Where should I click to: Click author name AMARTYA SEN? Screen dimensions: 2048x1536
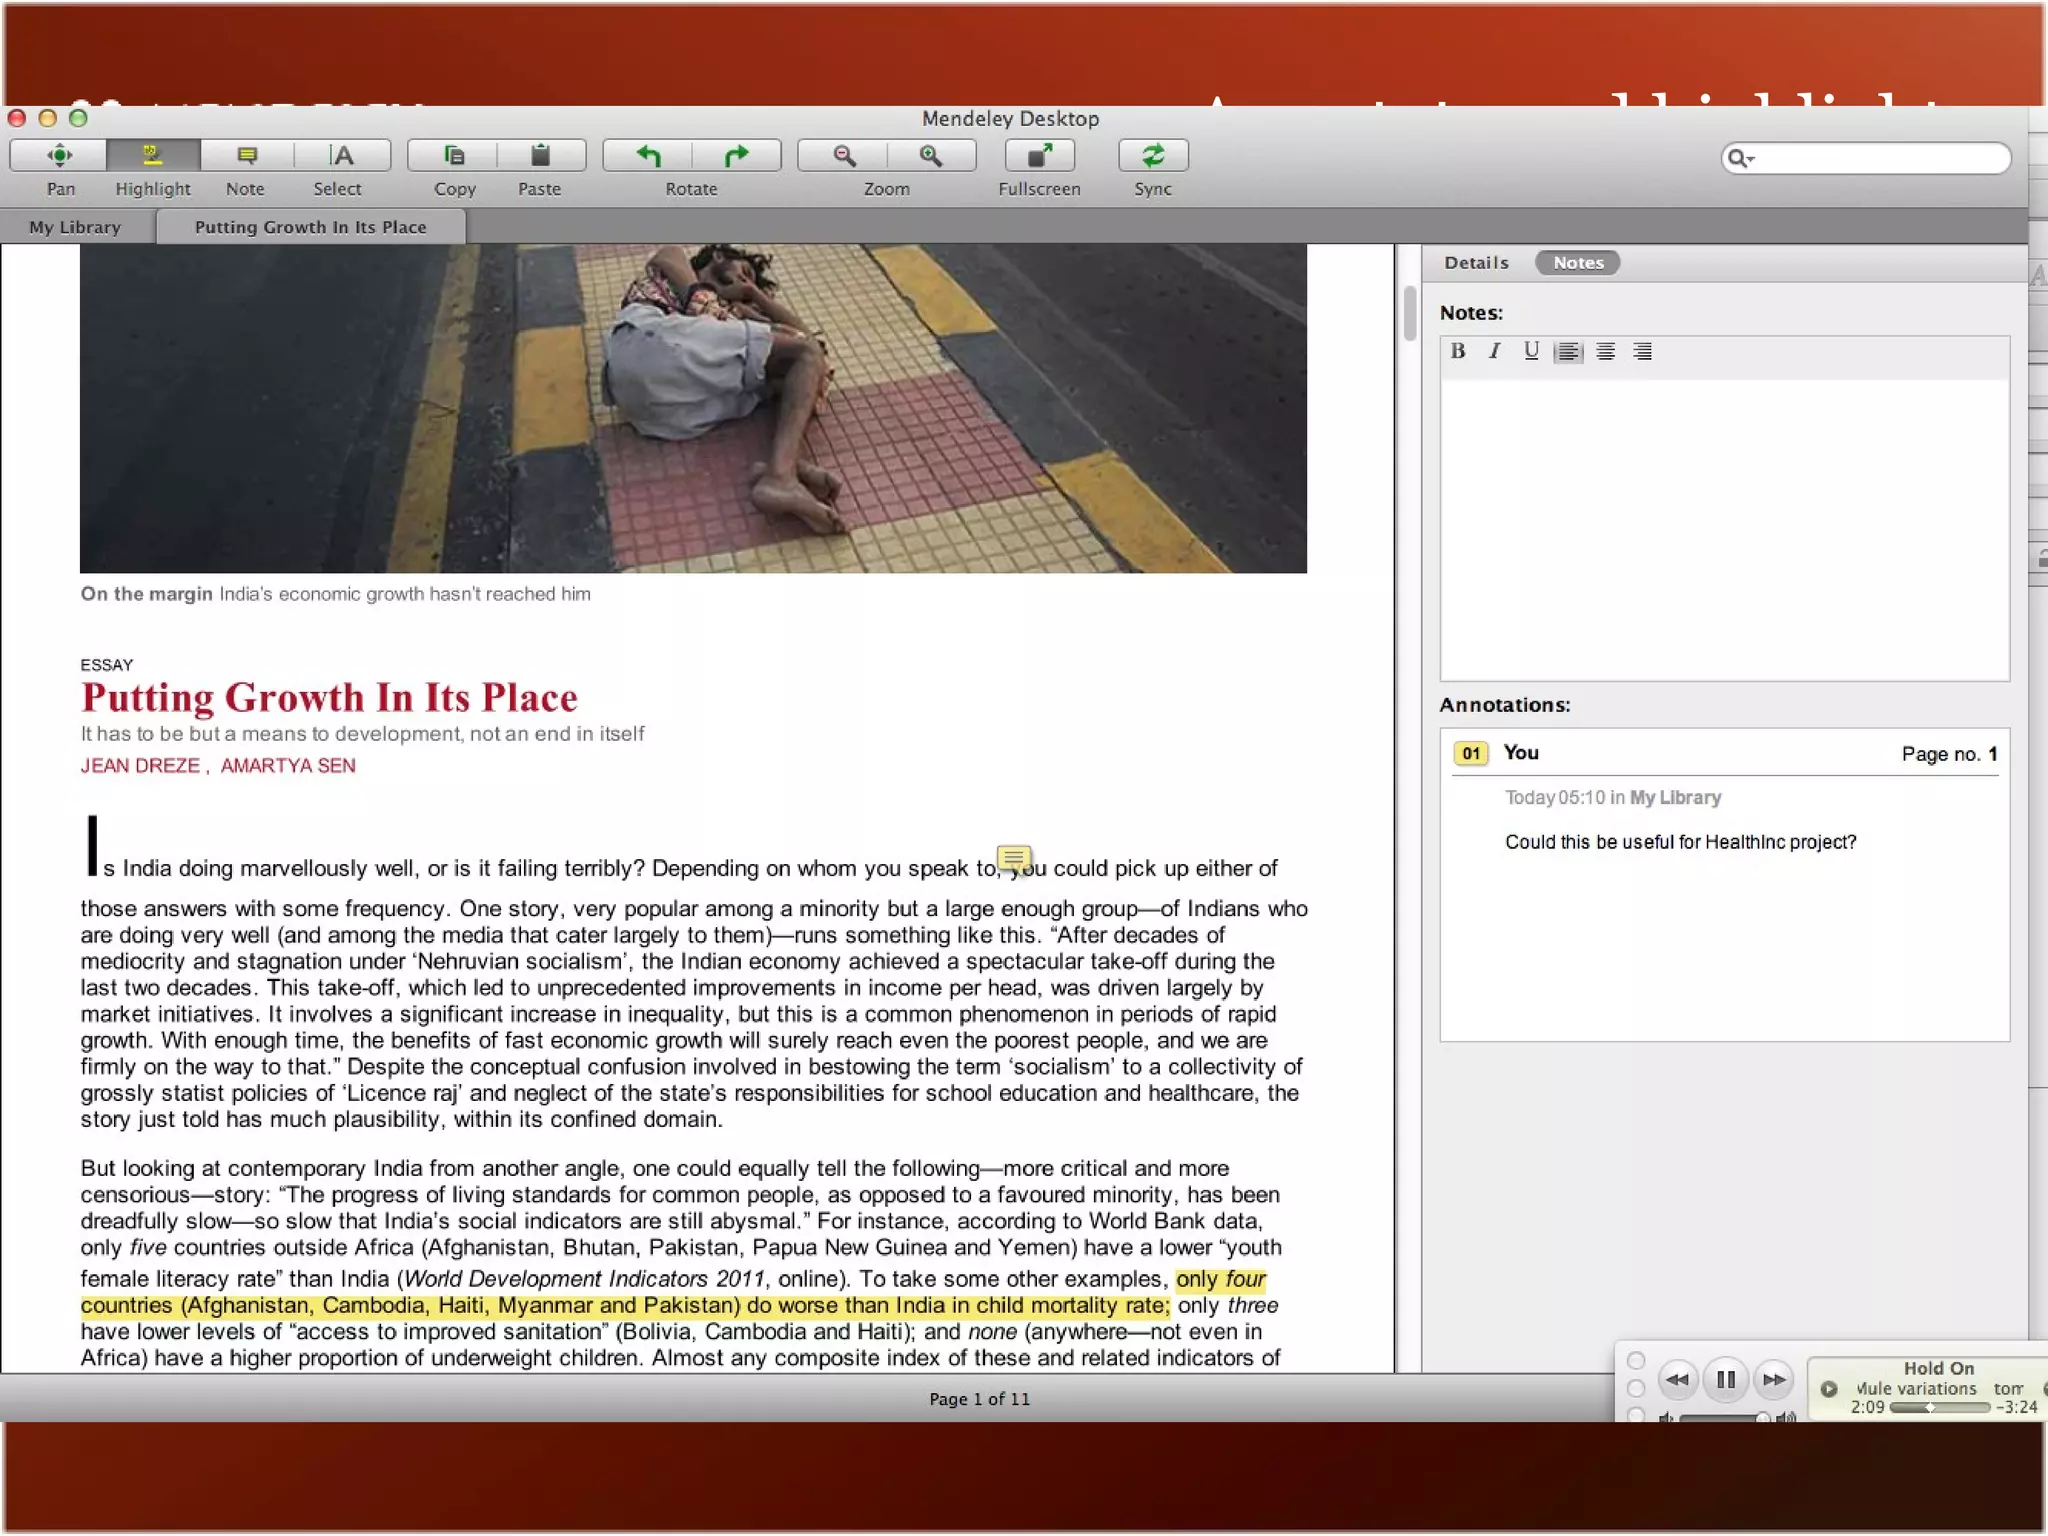(288, 766)
